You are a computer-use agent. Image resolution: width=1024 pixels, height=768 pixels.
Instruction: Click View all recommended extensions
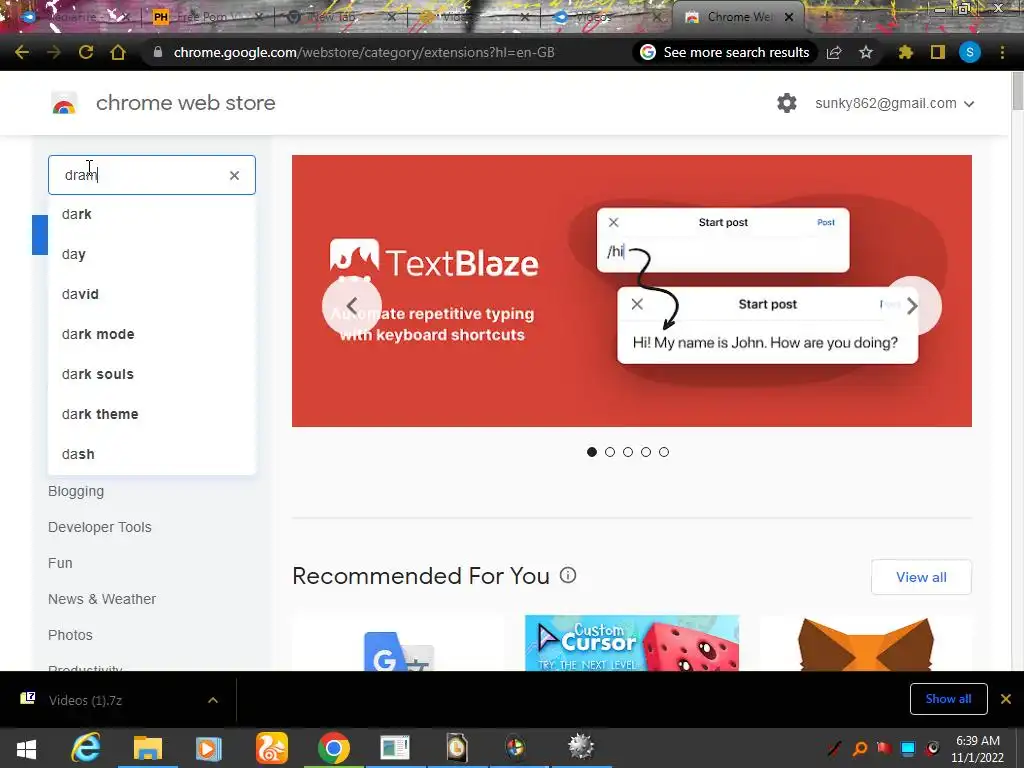point(921,577)
